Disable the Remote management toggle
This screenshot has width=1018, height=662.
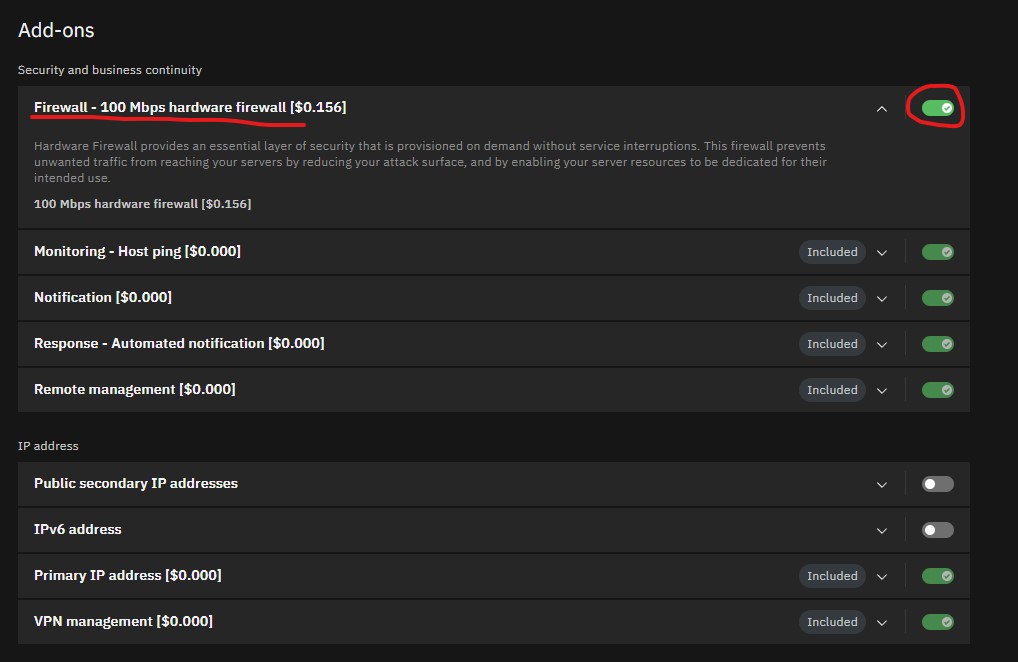tap(937, 390)
